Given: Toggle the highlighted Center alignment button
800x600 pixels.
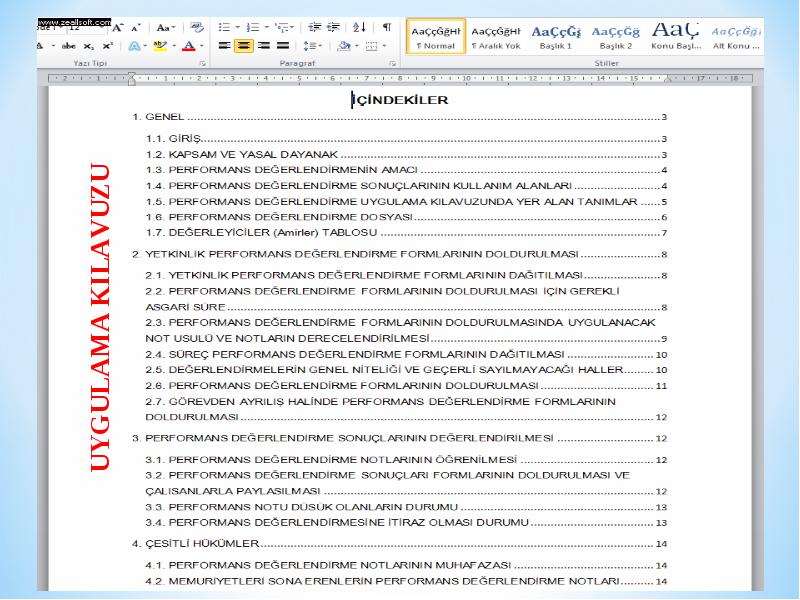Looking at the screenshot, I should point(244,46).
